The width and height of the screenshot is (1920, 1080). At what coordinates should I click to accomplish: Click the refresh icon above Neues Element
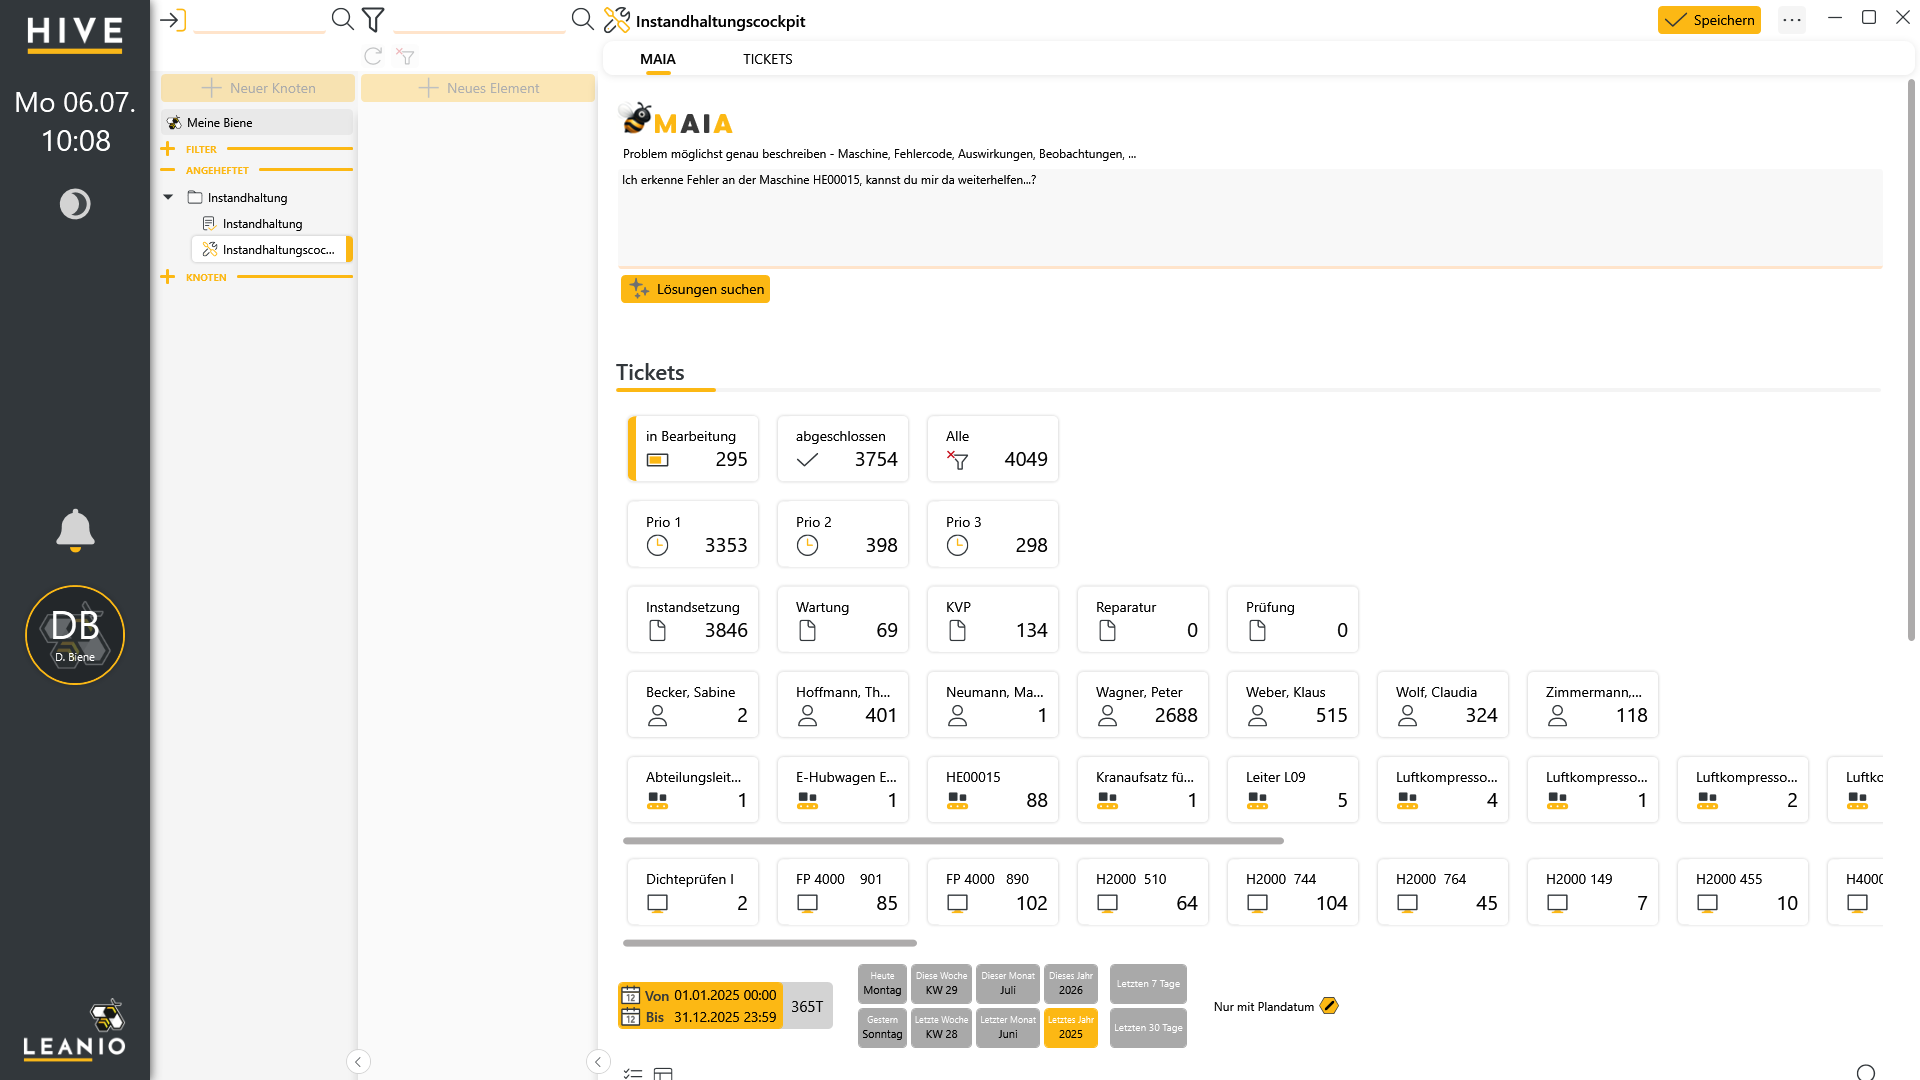[x=373, y=56]
